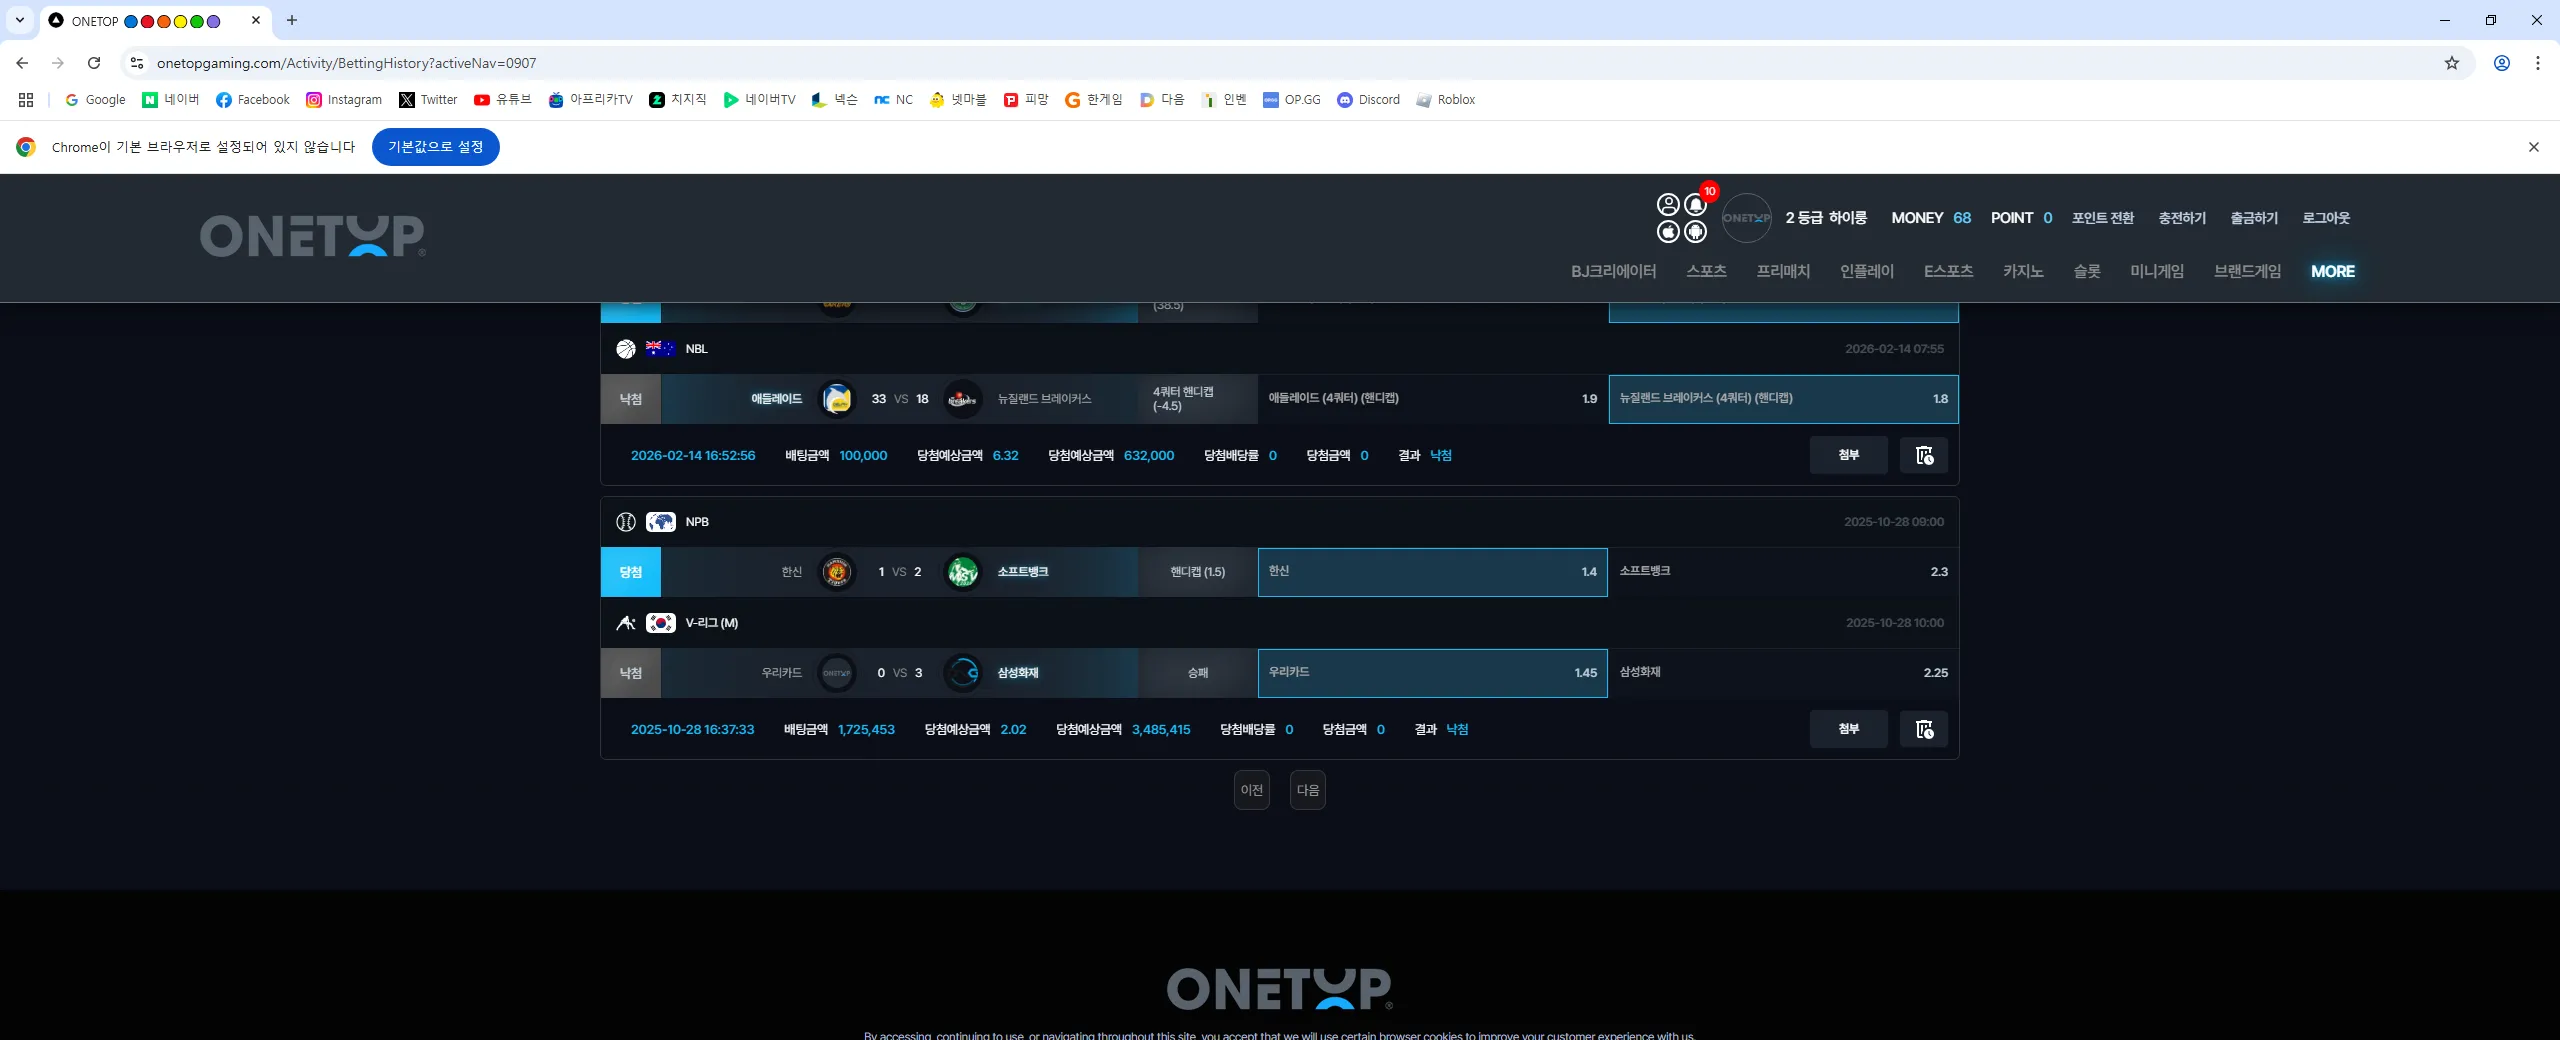Viewport: 2560px width, 1040px height.
Task: Expand the tab search dropdown arrow
Action: click(20, 20)
